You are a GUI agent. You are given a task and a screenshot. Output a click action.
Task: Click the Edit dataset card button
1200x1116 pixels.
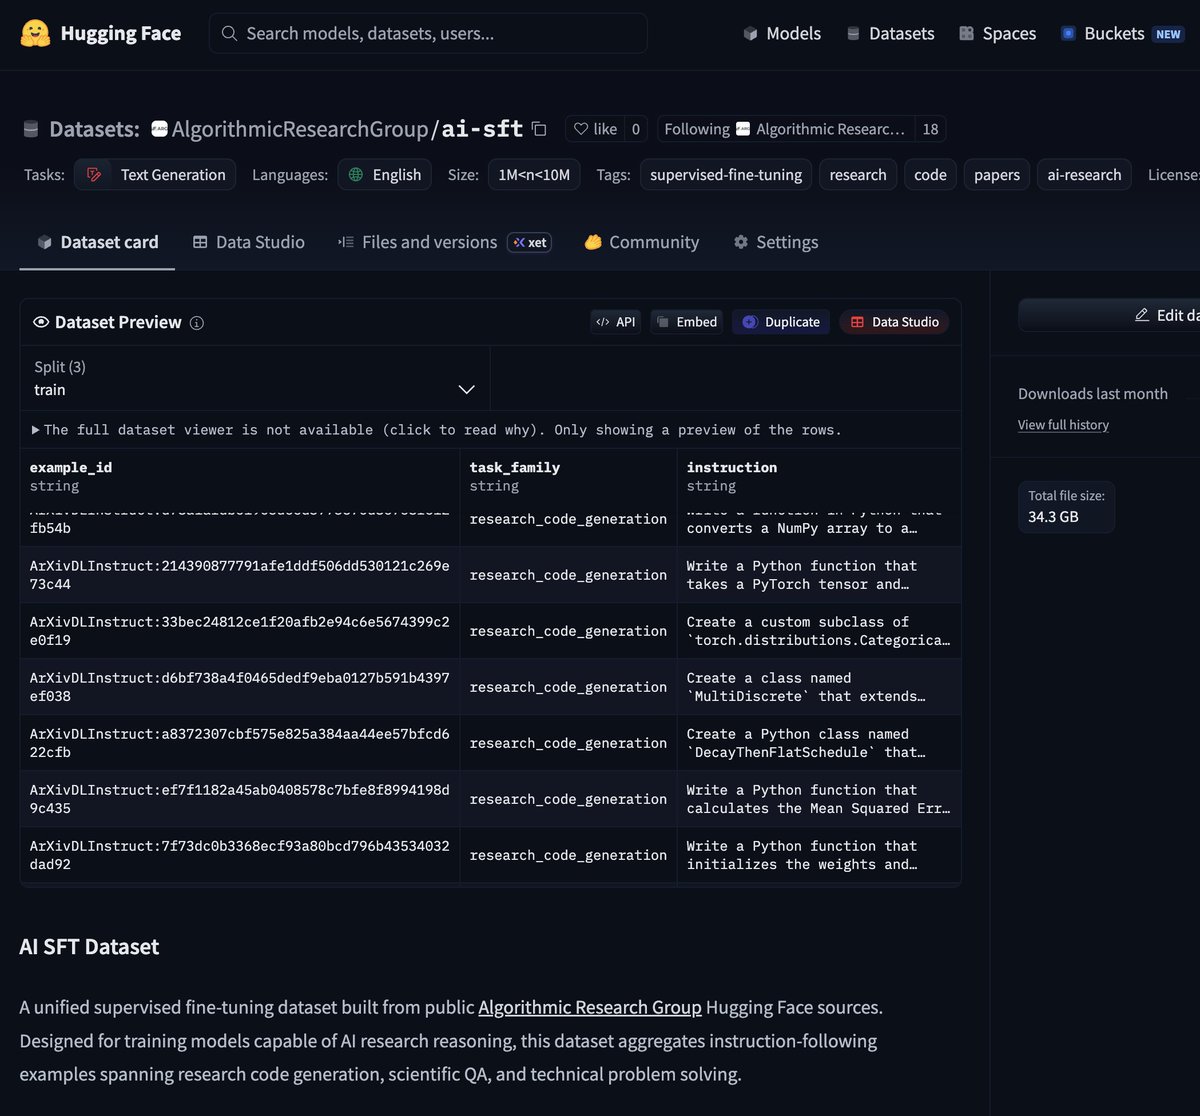pos(1109,315)
